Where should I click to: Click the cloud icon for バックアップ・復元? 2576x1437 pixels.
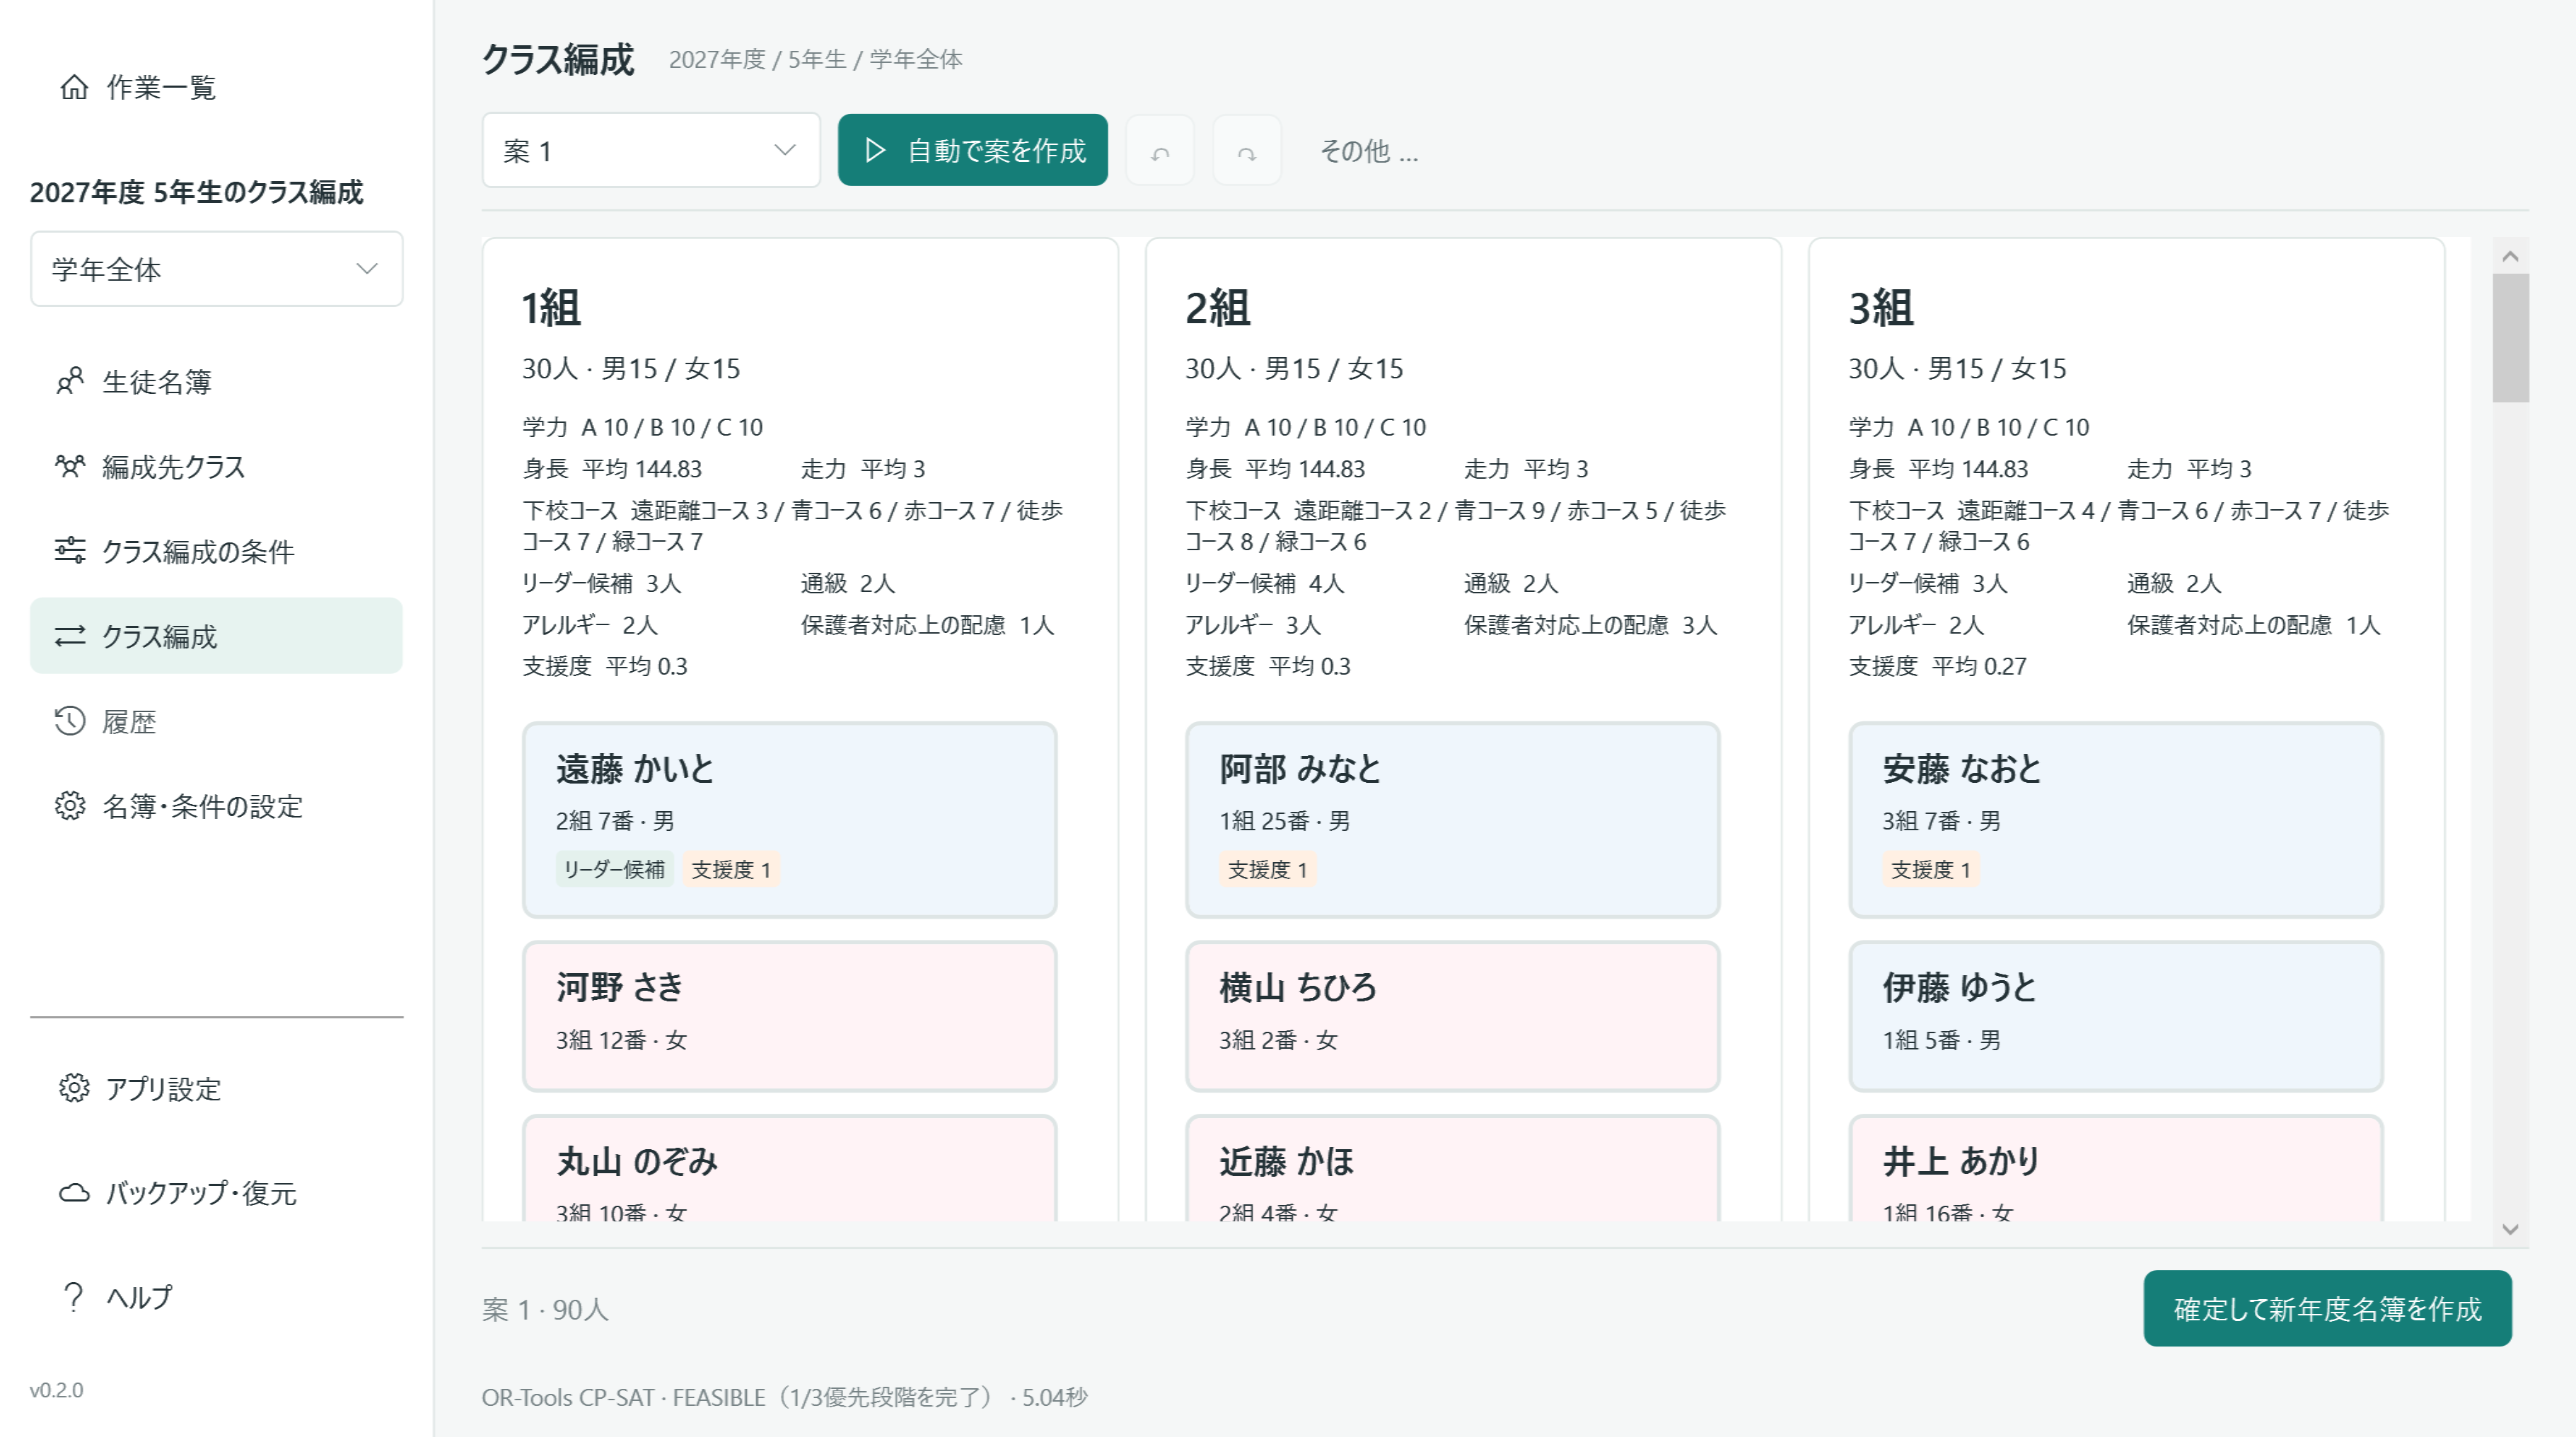point(74,1192)
